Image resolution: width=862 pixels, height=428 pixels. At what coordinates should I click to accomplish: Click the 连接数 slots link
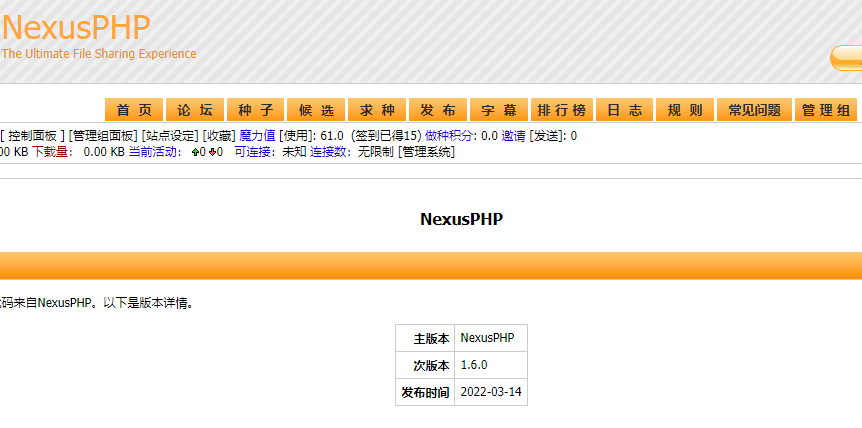[330, 152]
